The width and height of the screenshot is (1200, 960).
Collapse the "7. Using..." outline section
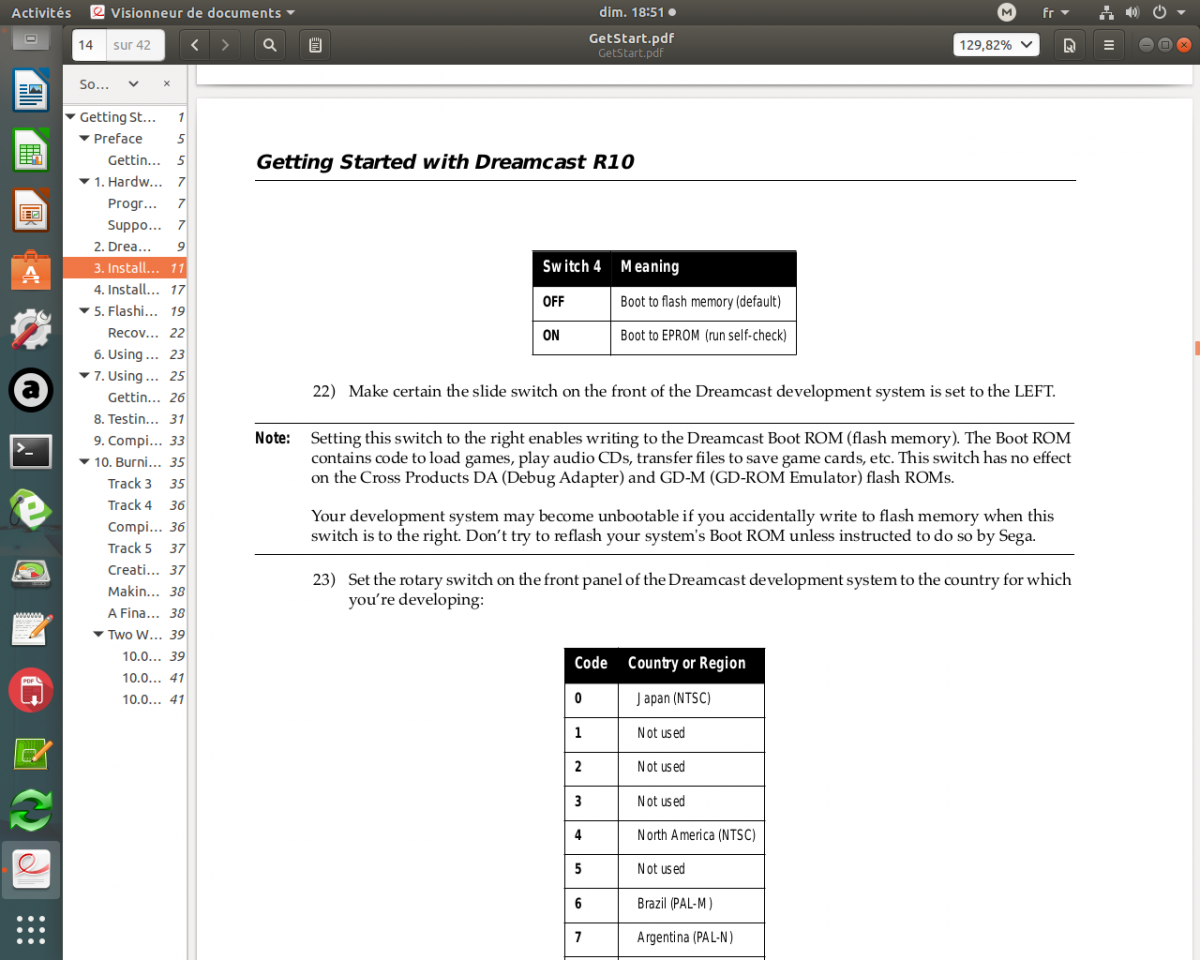coord(84,376)
